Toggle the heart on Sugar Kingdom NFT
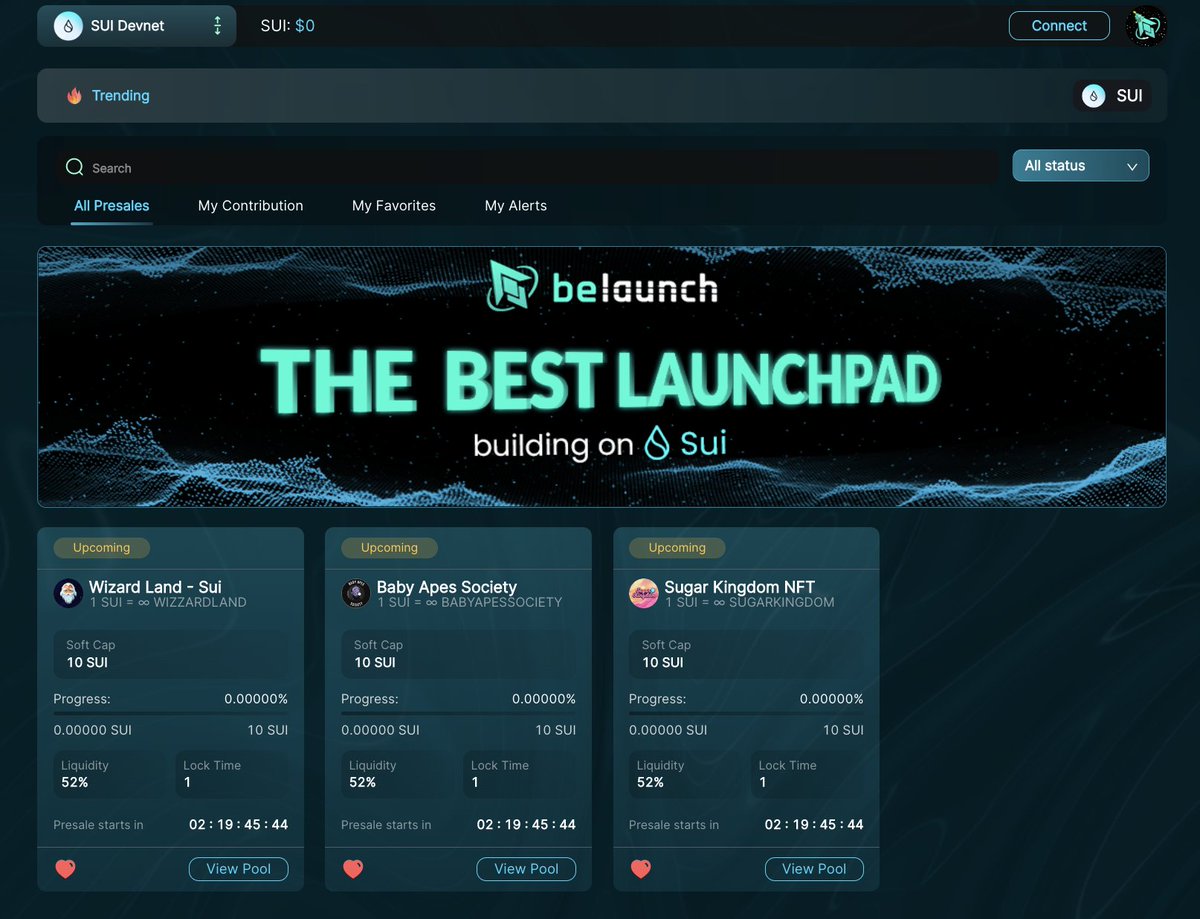The image size is (1200, 919). click(x=641, y=869)
